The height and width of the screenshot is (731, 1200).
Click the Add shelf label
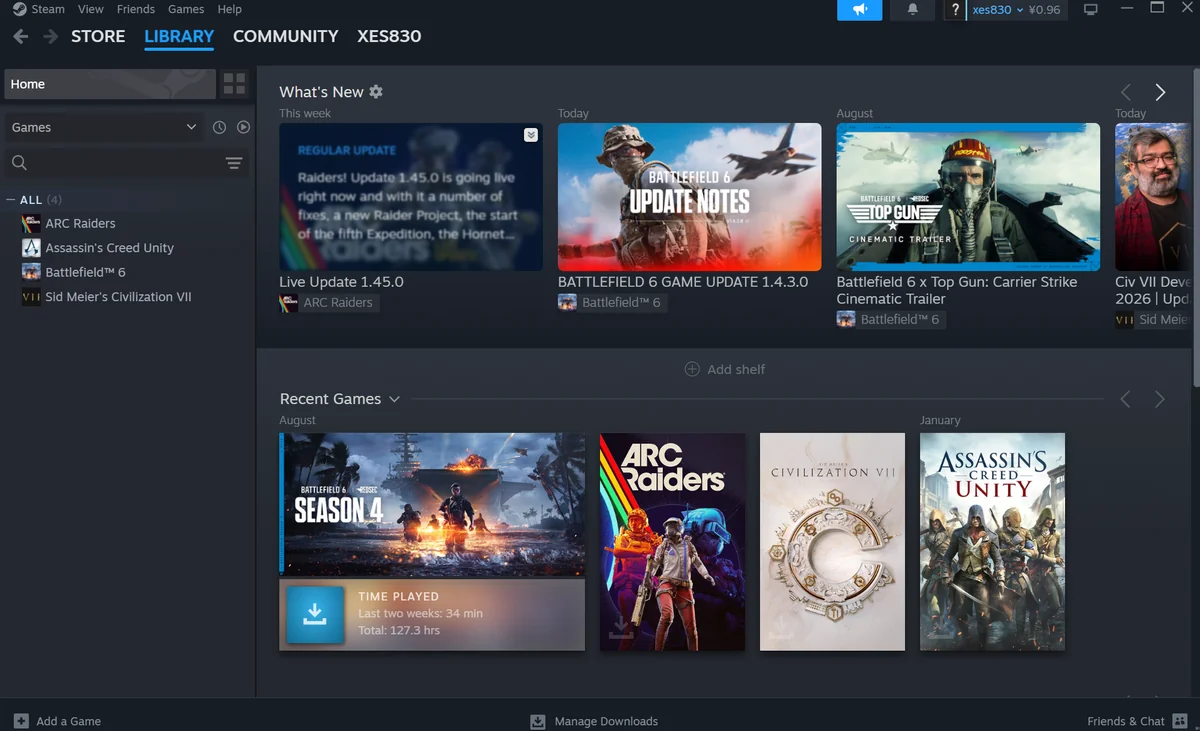(736, 369)
